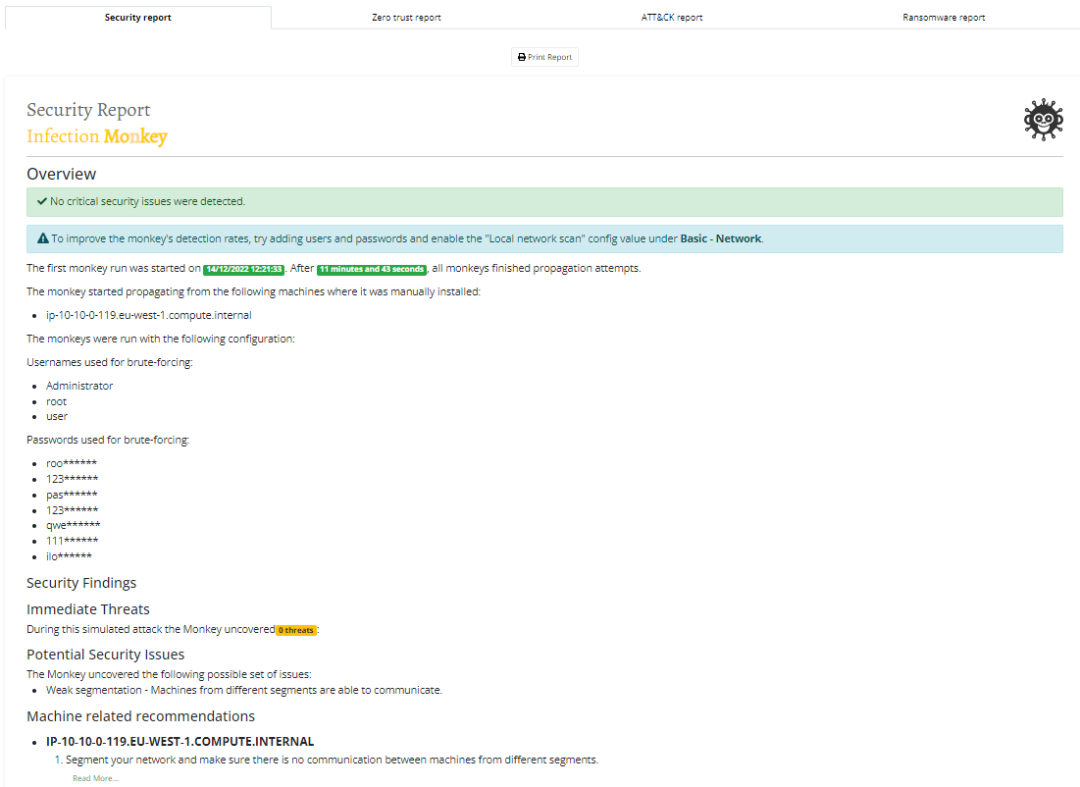Click the Infection Monkey title text

click(97, 136)
